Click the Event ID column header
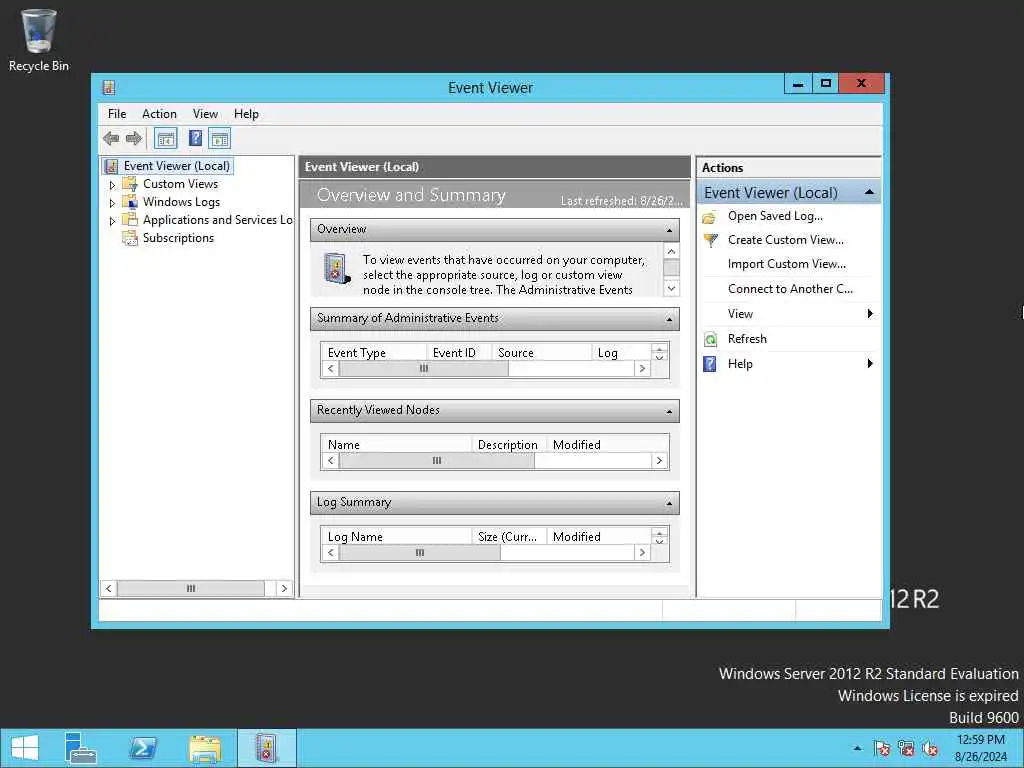 (x=458, y=353)
